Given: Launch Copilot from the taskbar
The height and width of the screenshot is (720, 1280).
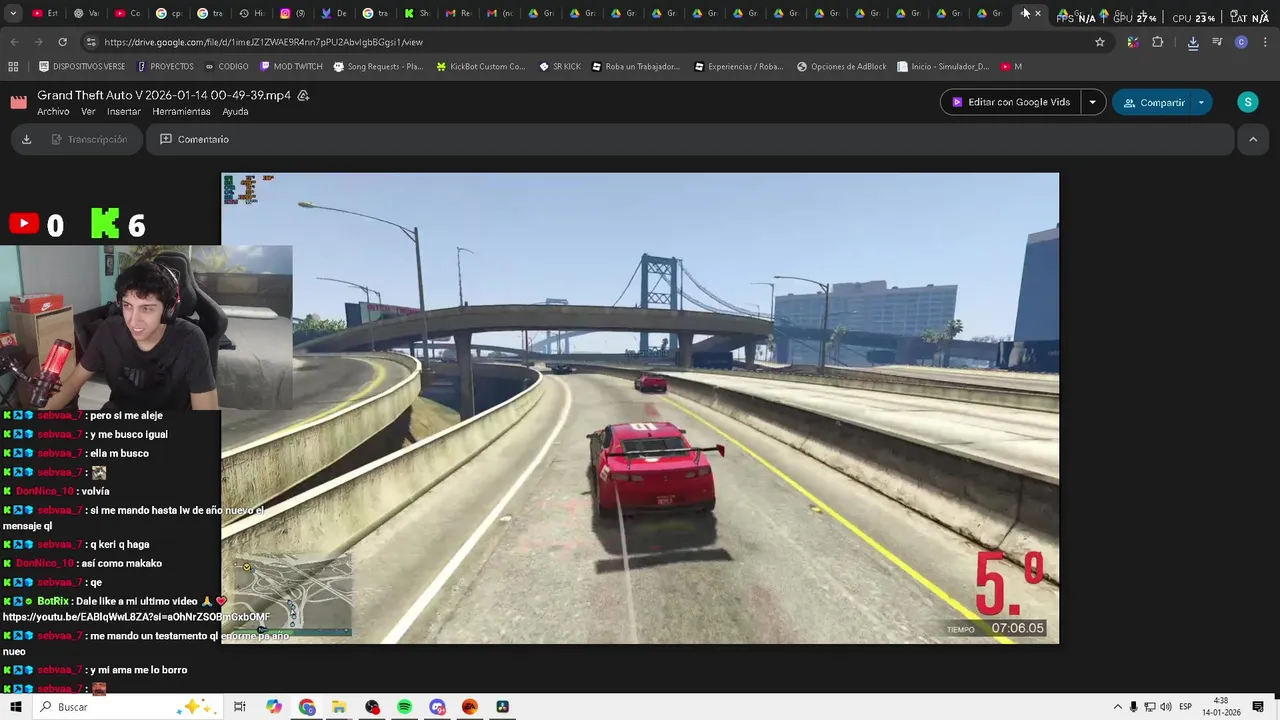Looking at the screenshot, I should point(273,707).
